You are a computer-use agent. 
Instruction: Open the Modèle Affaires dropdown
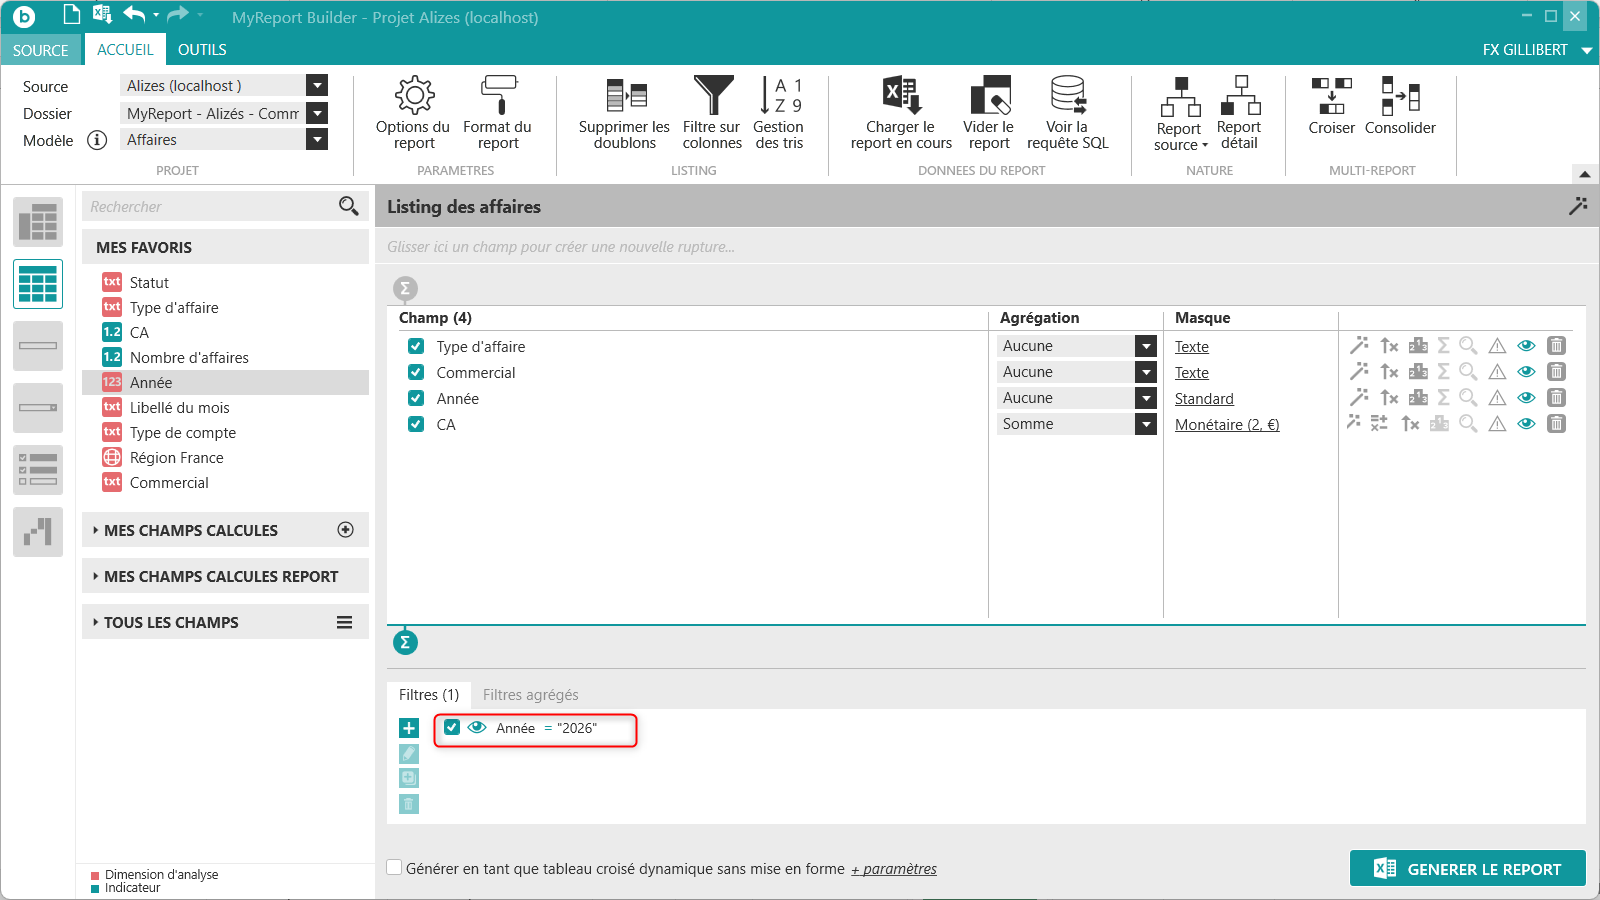(317, 140)
